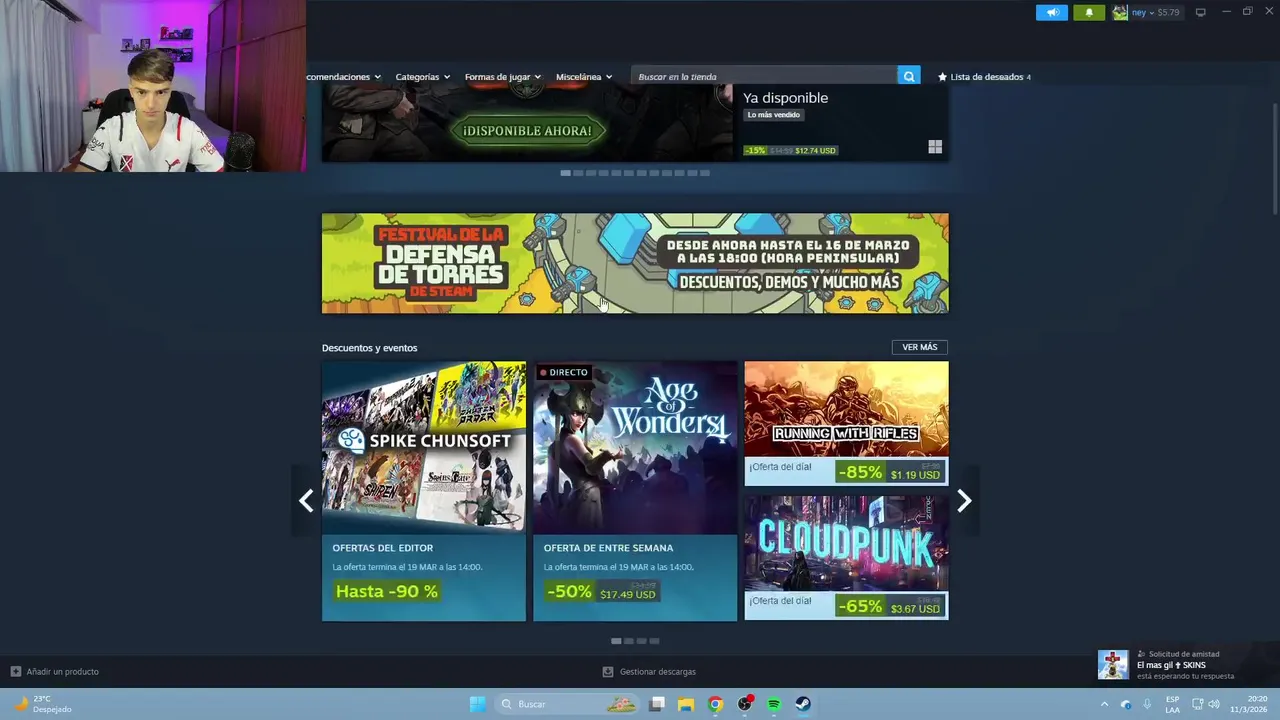The width and height of the screenshot is (1280, 720).
Task: Click the star icon beside Lista de deseados
Action: pyautogui.click(x=942, y=77)
